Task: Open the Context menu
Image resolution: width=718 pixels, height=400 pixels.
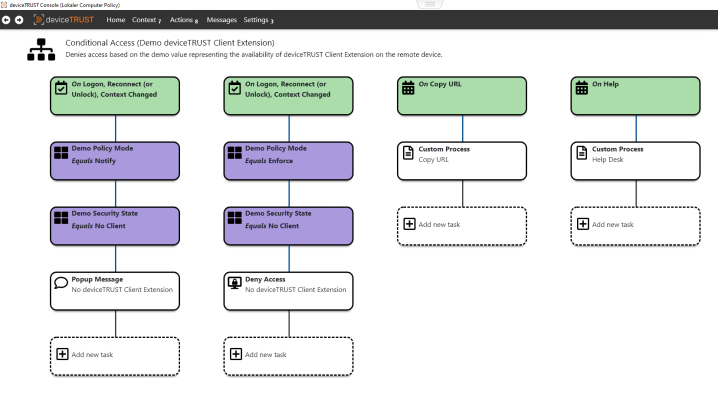Action: [x=147, y=20]
